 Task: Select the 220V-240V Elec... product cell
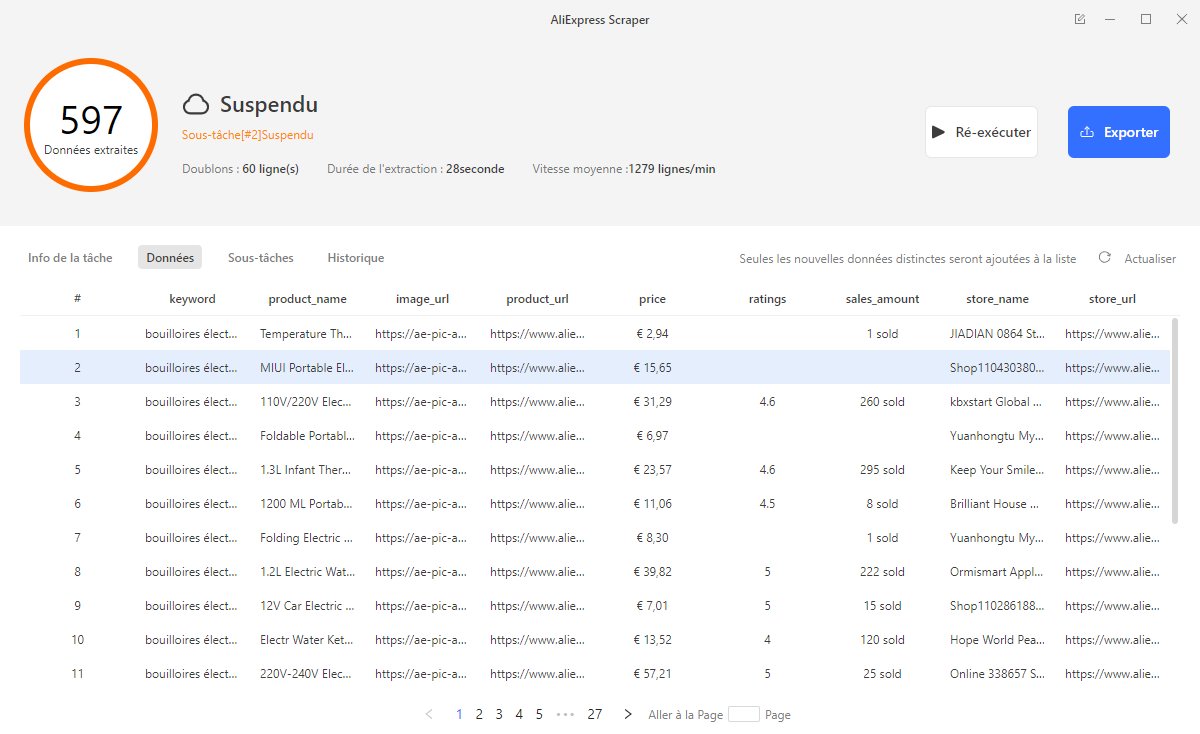pyautogui.click(x=306, y=674)
